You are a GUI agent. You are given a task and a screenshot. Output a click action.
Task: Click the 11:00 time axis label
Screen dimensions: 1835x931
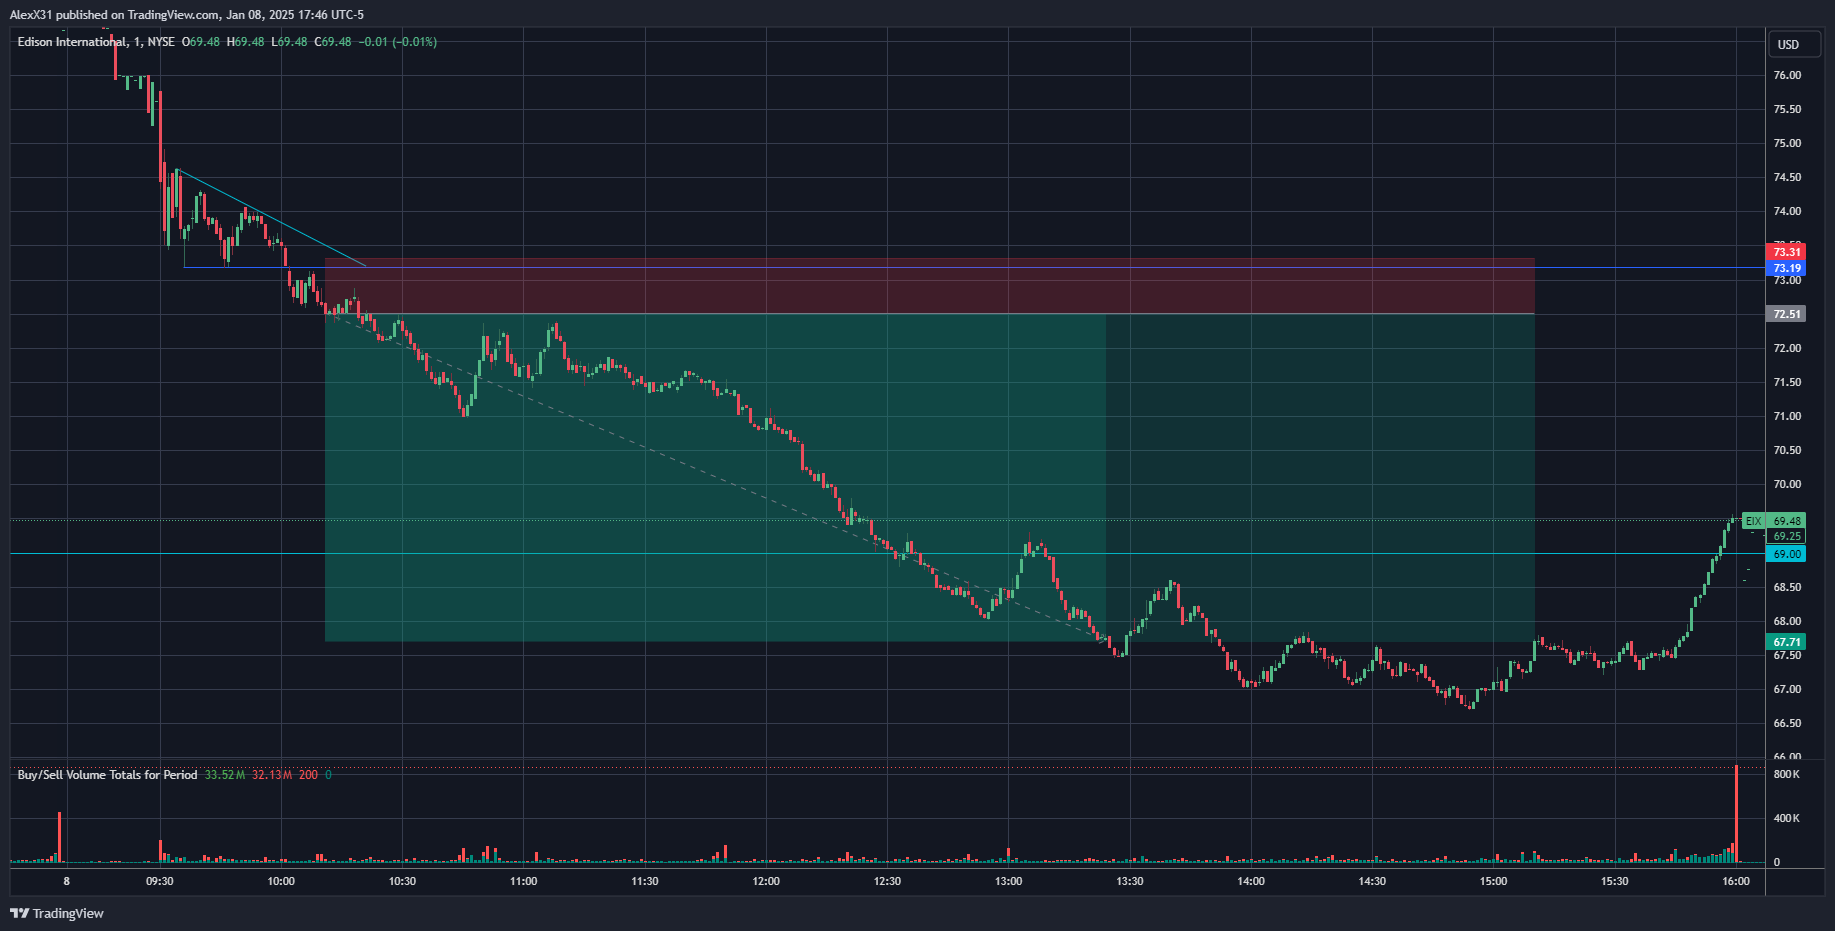(523, 881)
